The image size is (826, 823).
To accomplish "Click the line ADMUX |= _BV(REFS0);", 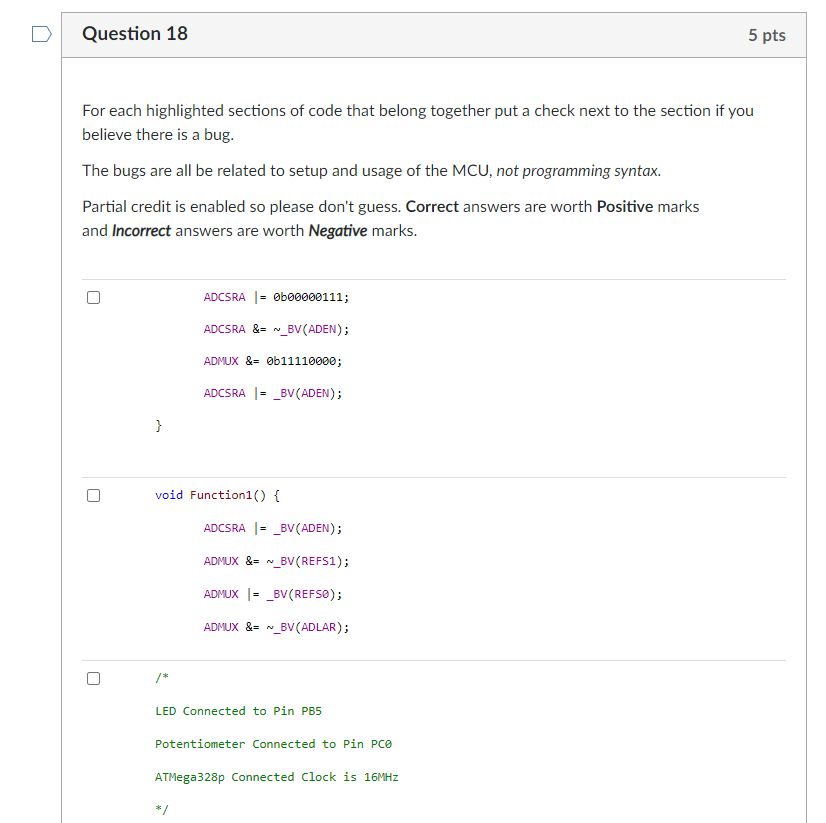I will coord(272,593).
